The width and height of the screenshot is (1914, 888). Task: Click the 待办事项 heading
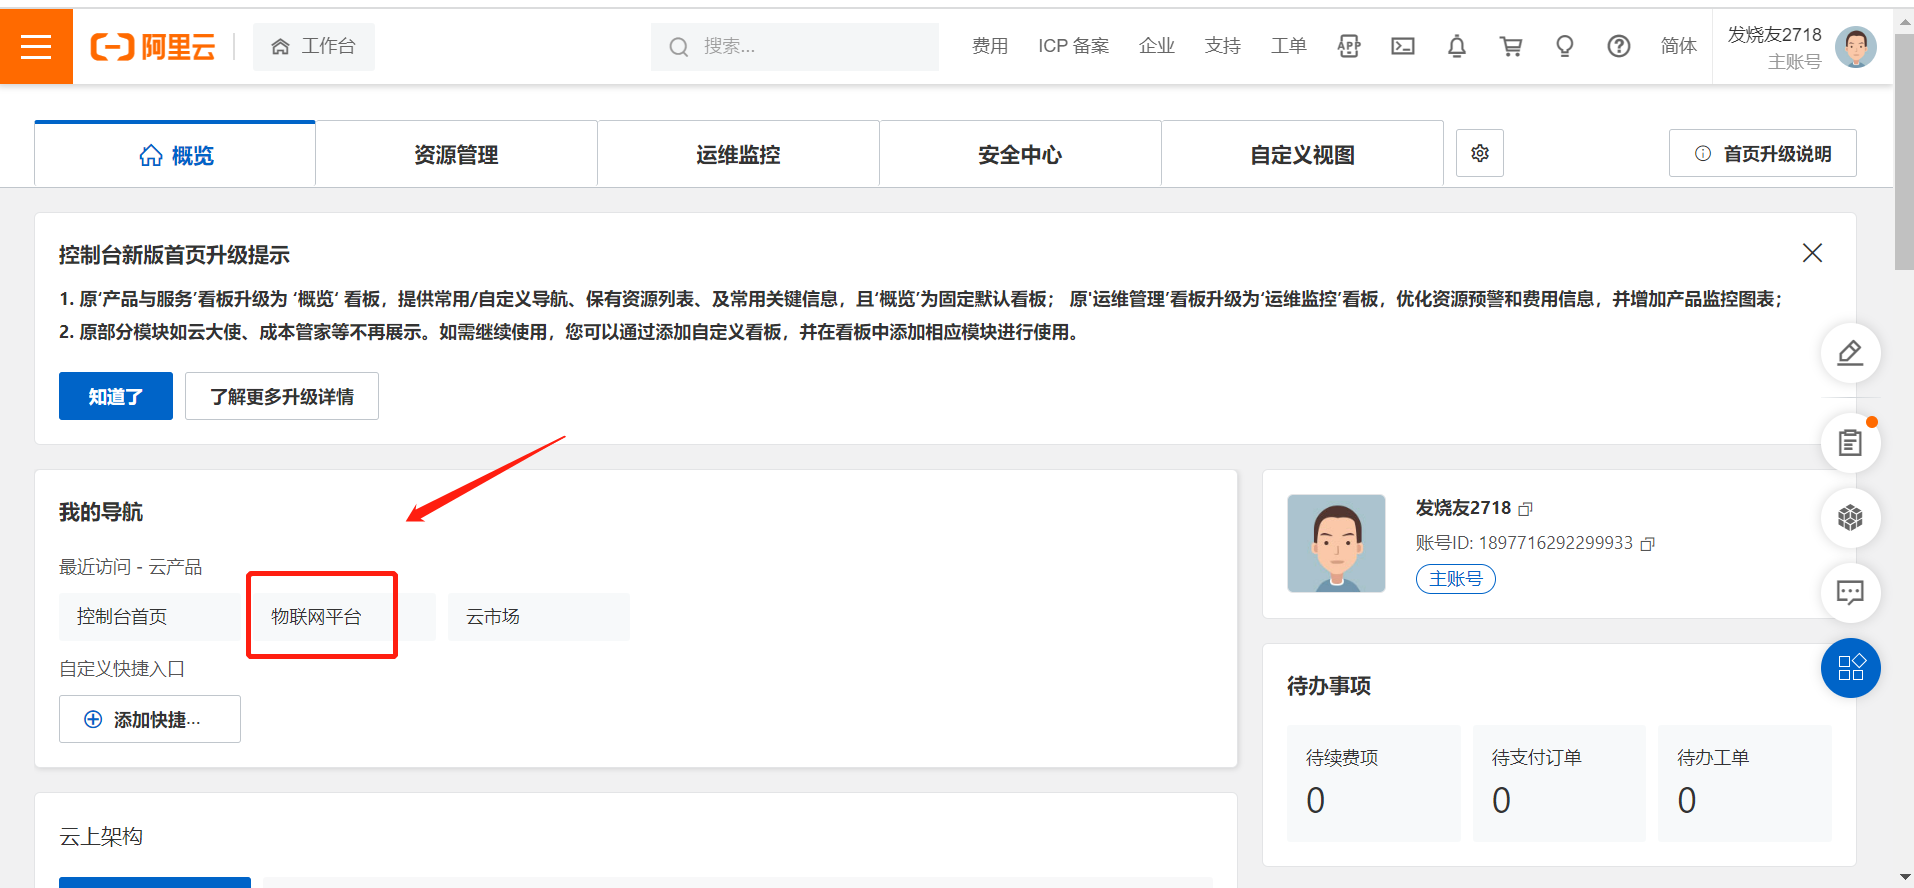[1329, 686]
